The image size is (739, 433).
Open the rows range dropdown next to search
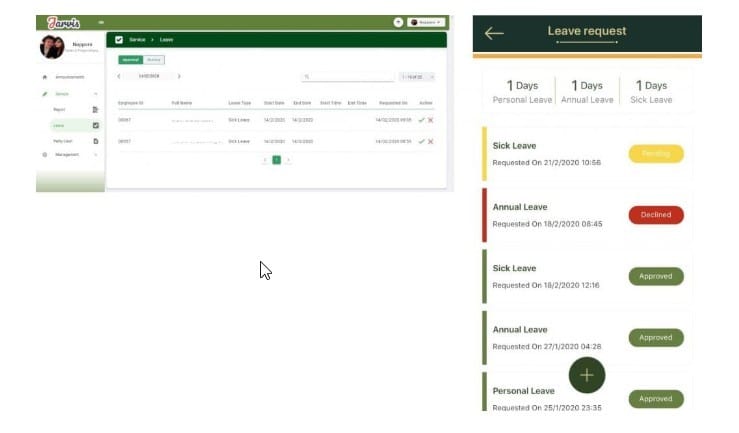click(415, 77)
